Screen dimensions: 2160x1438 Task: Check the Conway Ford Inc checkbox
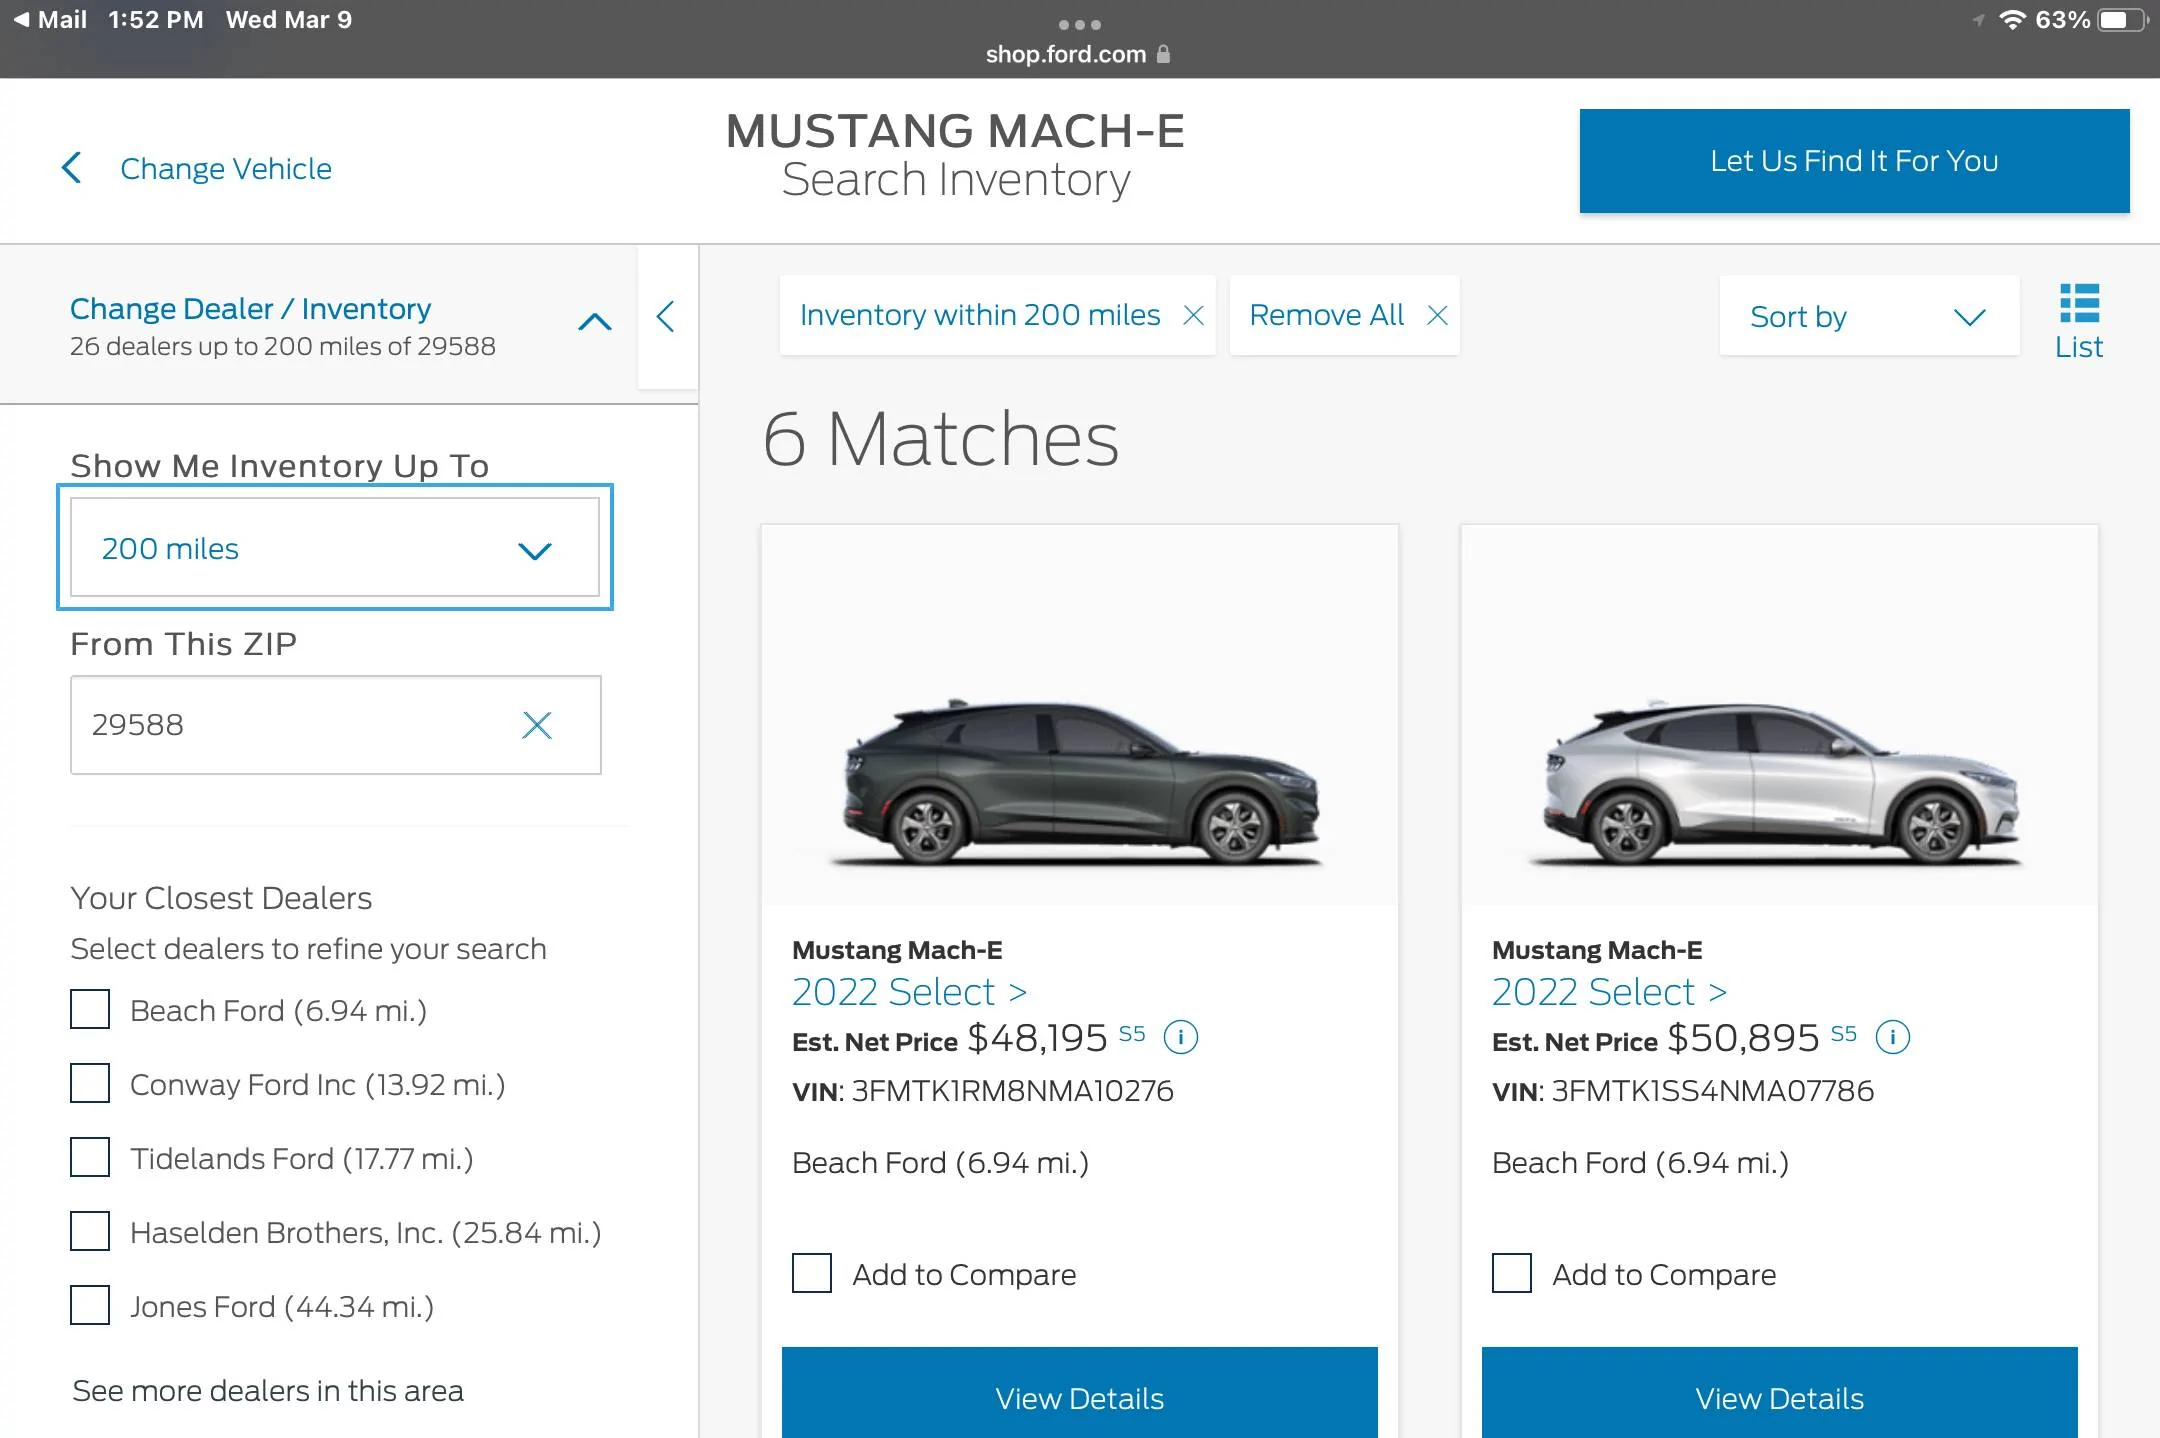point(90,1083)
